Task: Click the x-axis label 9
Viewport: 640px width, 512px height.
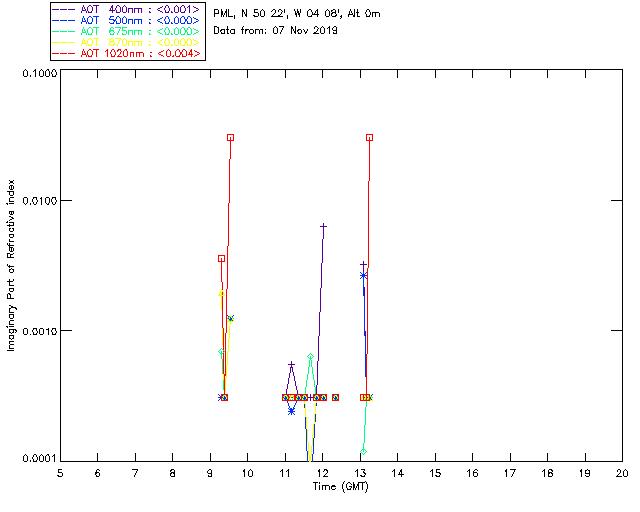Action: [210, 473]
